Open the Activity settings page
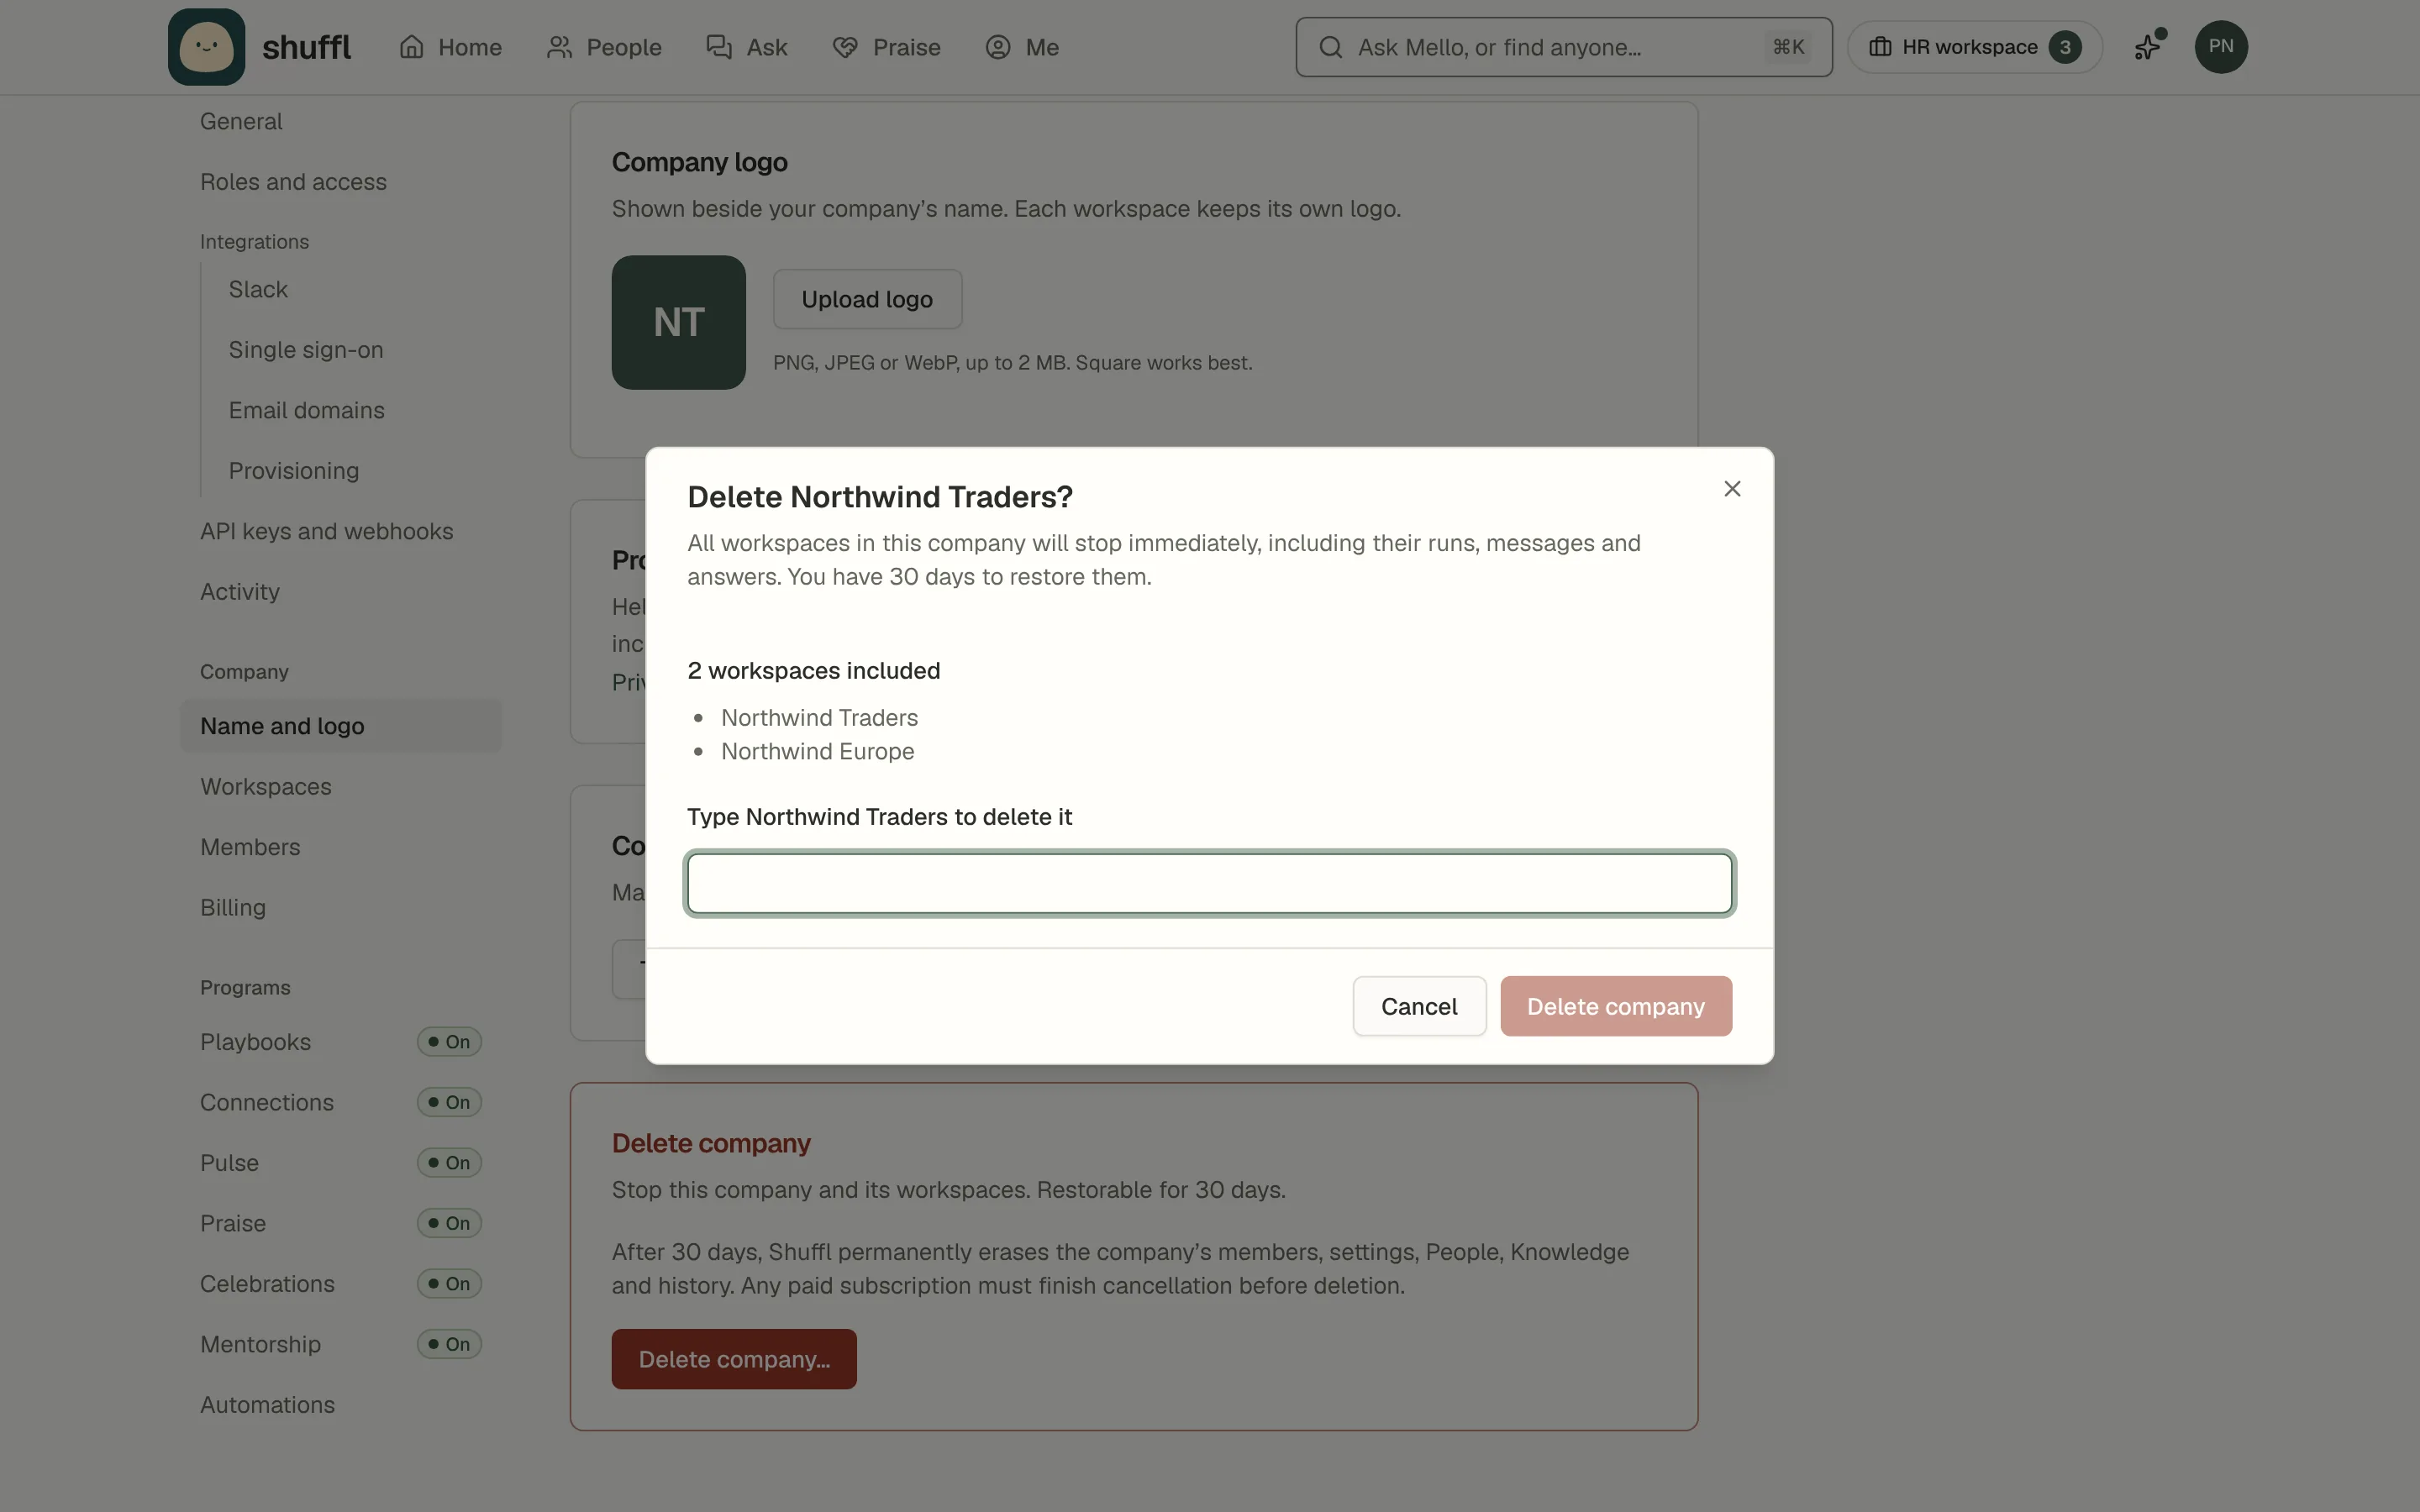This screenshot has width=2420, height=1512. click(x=240, y=592)
